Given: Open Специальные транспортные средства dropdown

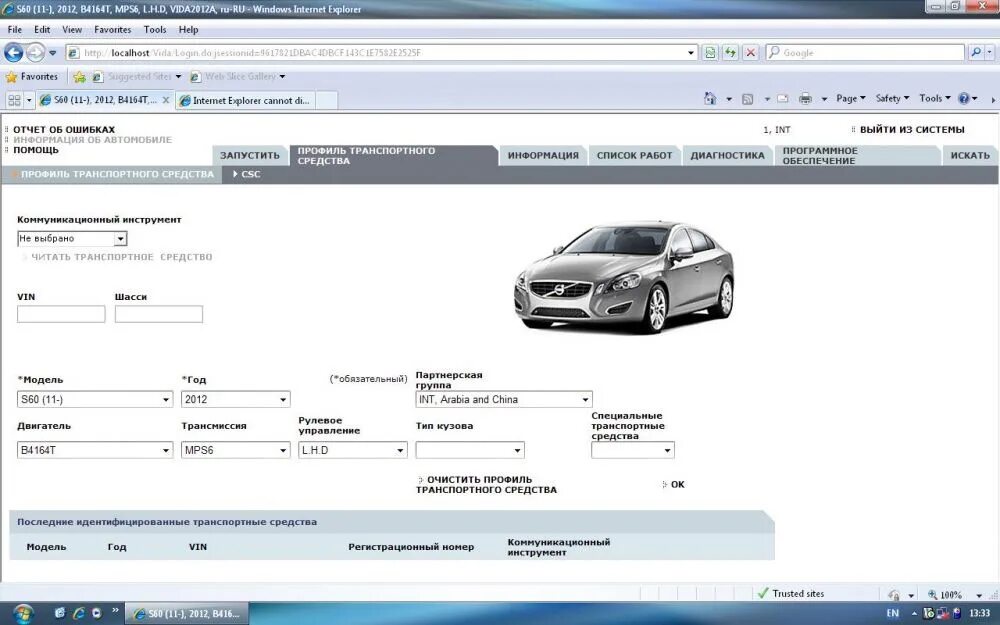Looking at the screenshot, I should click(x=633, y=450).
